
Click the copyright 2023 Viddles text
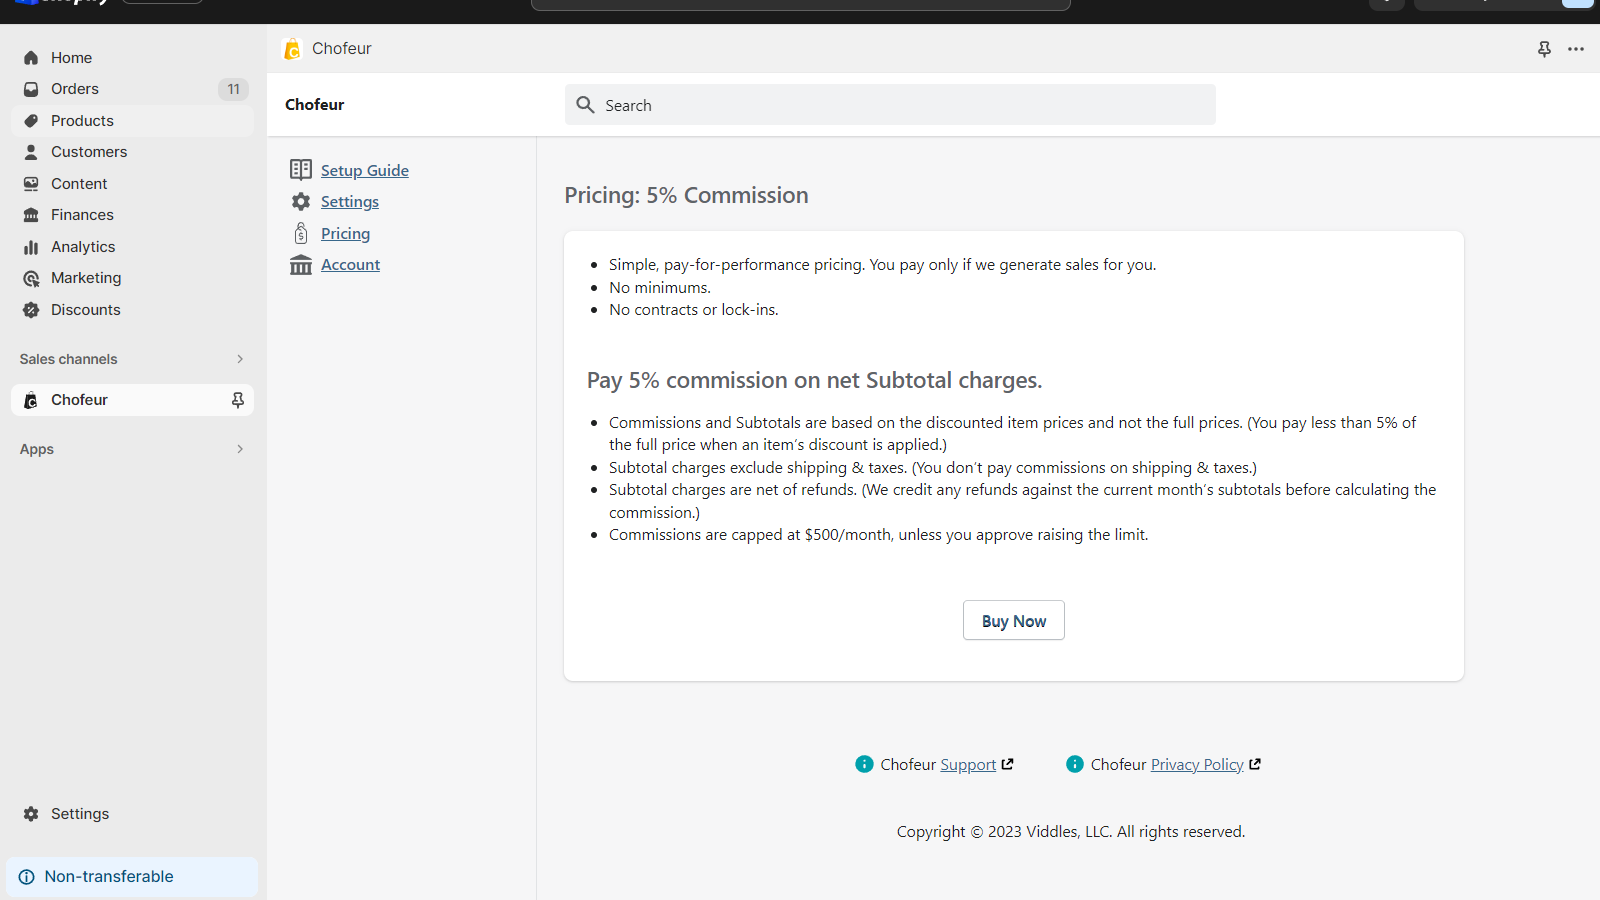1071,832
